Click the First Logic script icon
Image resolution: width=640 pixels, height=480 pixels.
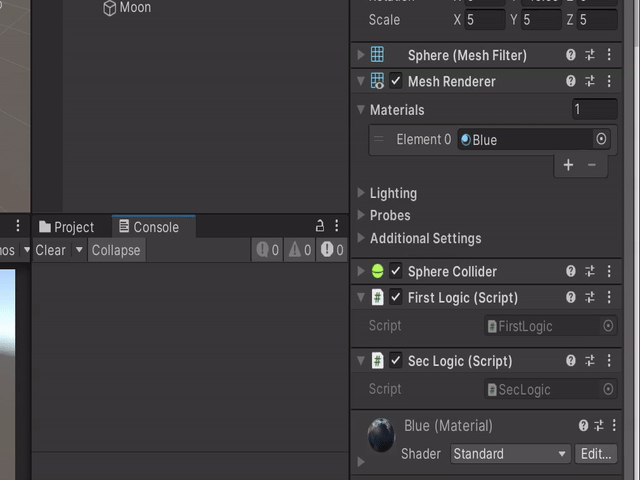click(x=378, y=297)
